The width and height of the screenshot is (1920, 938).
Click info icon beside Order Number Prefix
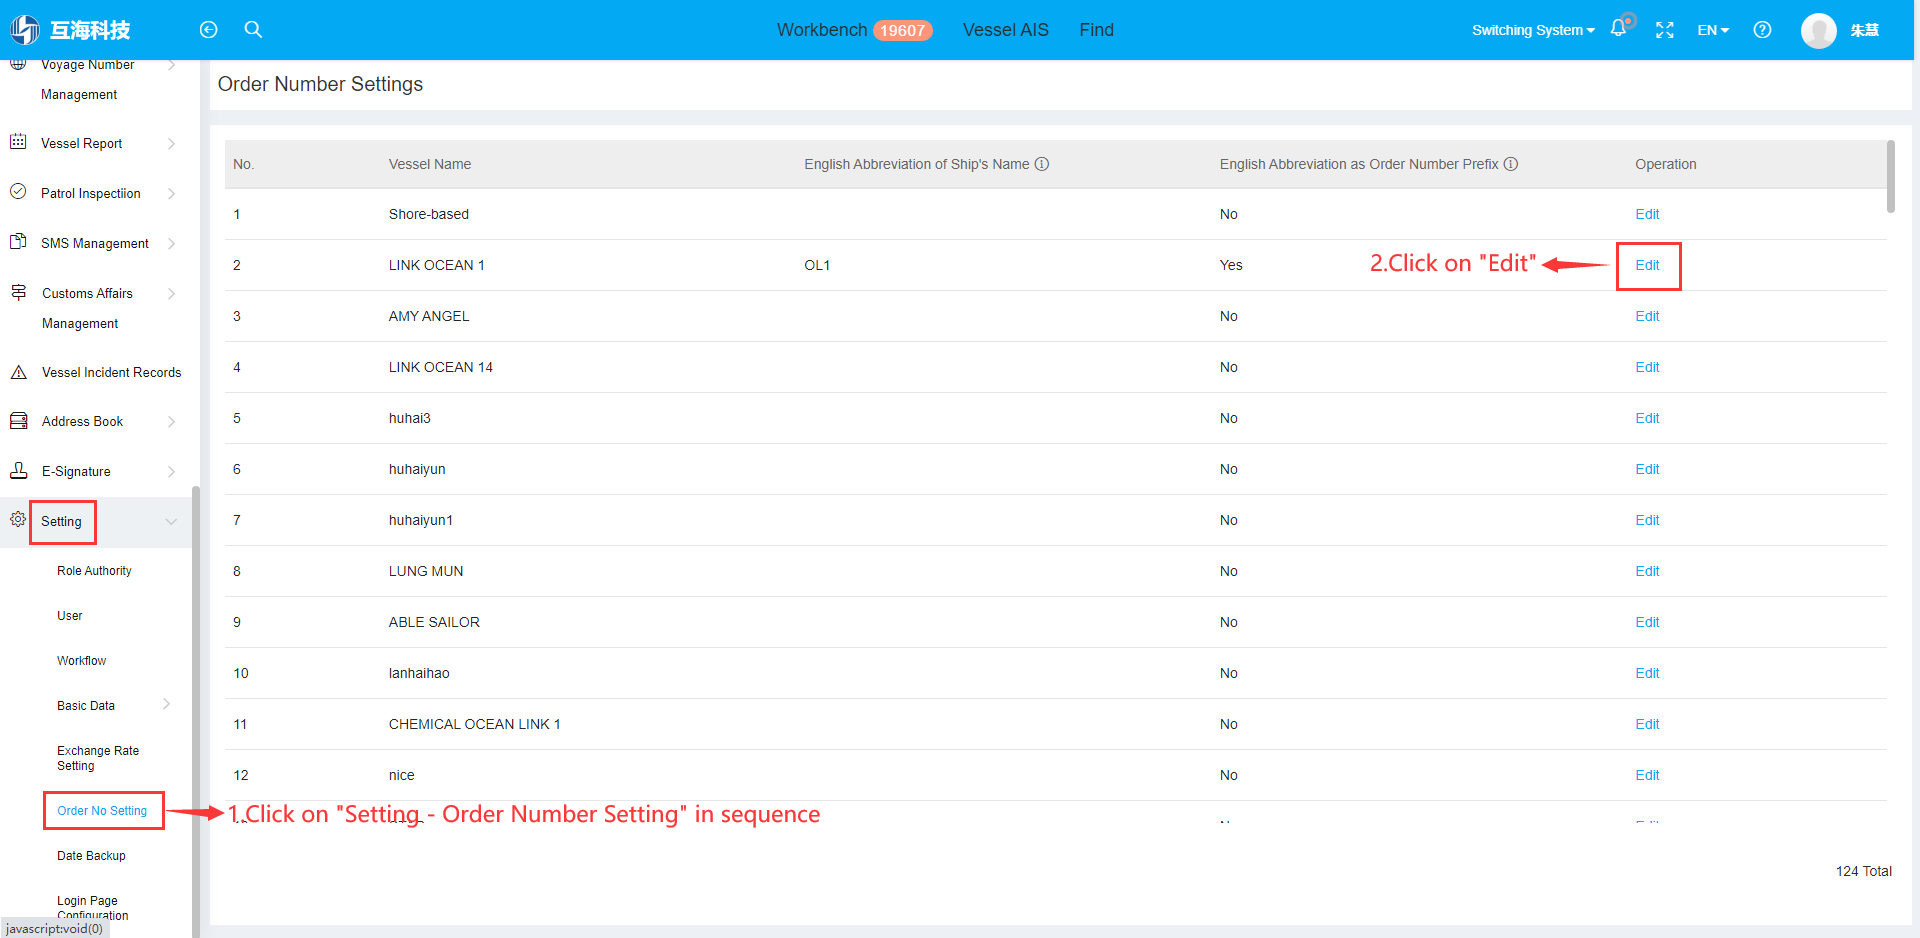click(1511, 164)
